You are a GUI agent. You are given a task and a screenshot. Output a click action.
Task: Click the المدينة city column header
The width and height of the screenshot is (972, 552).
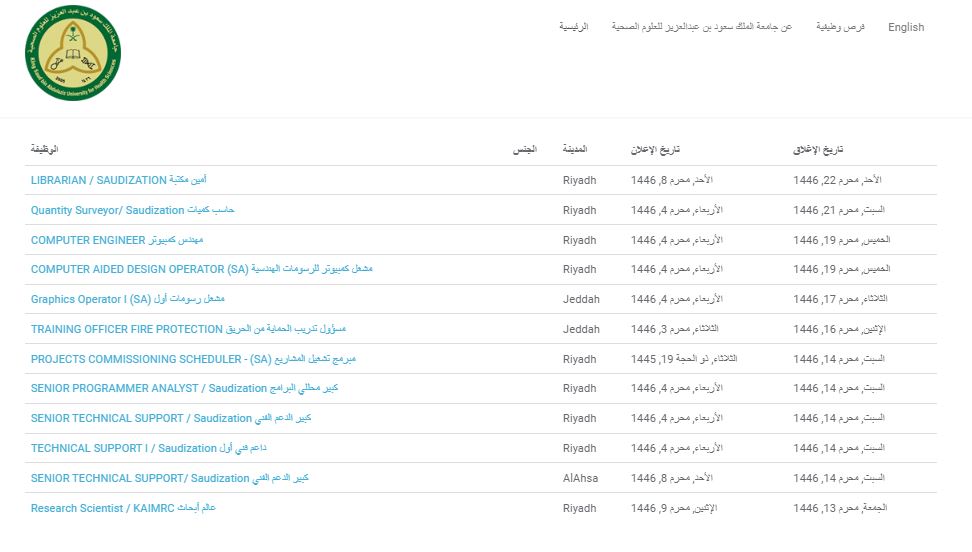pyautogui.click(x=574, y=149)
